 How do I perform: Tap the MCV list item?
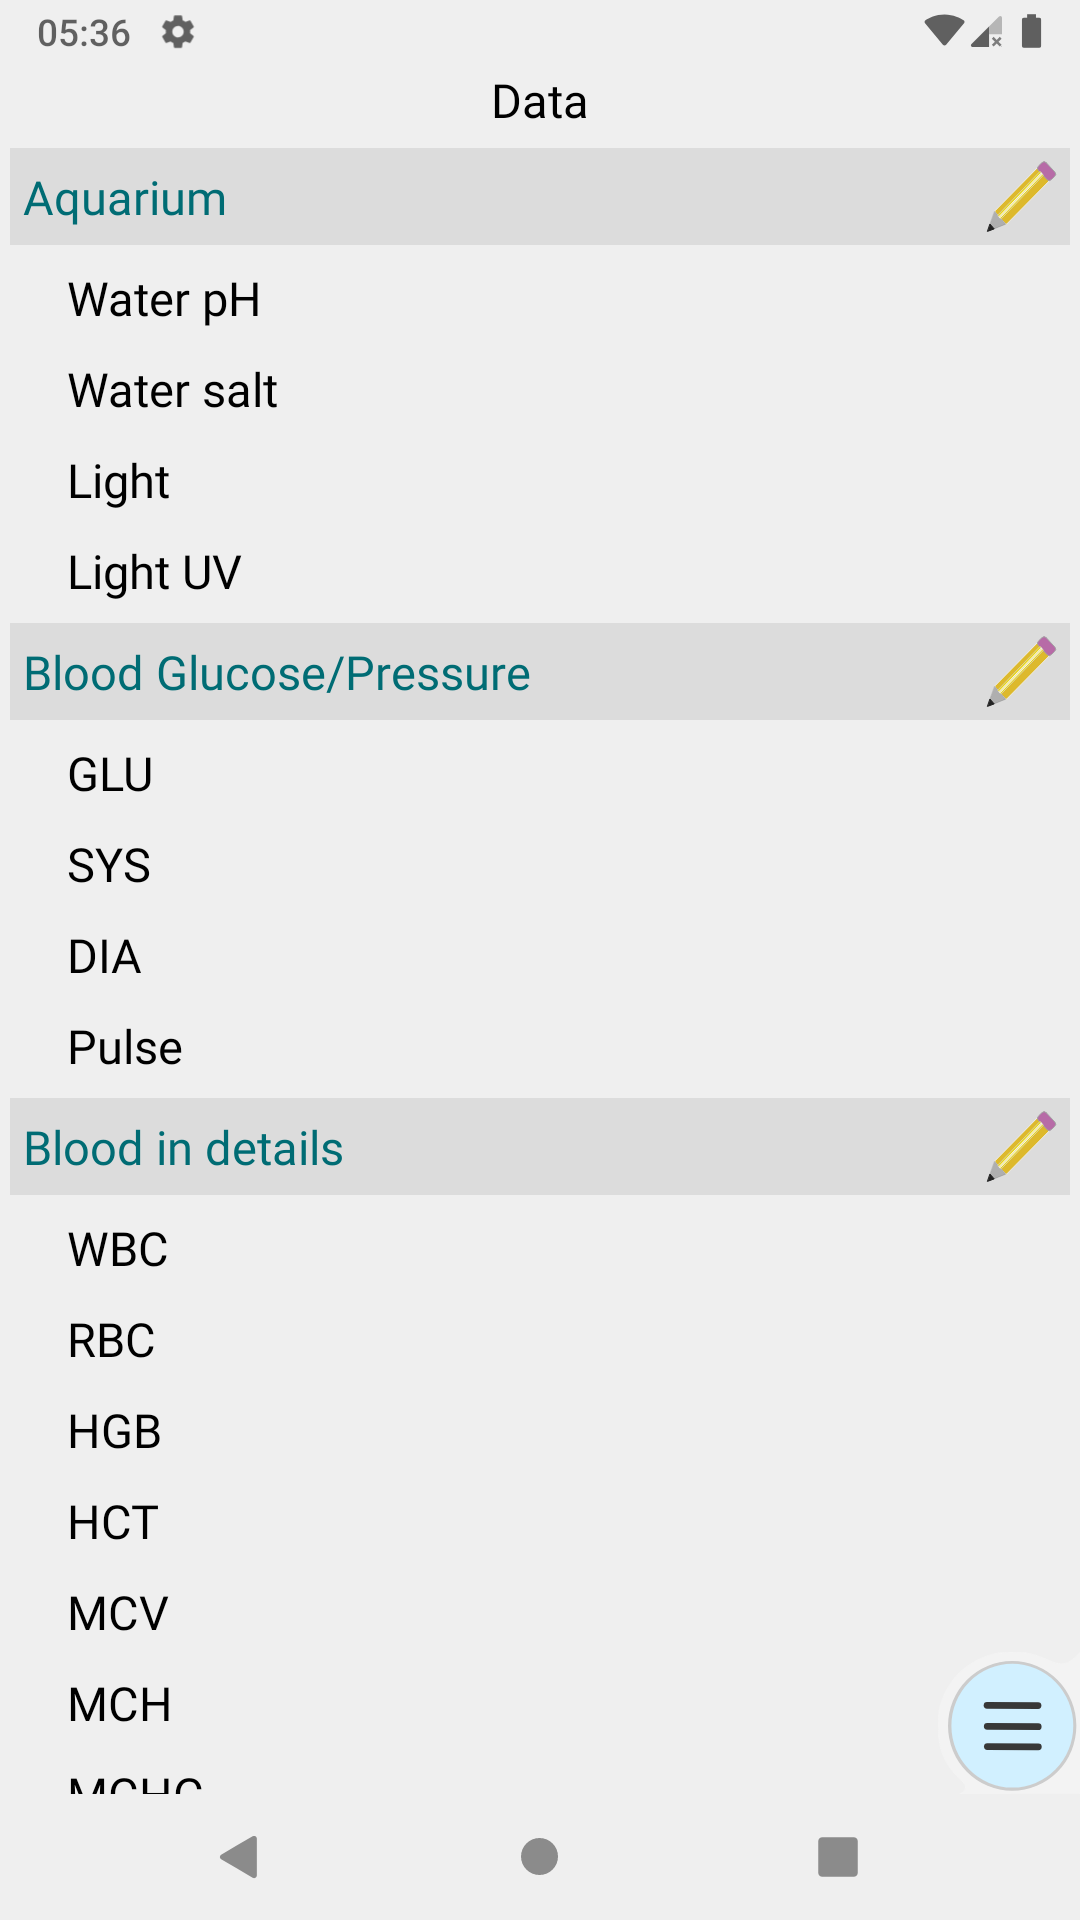[118, 1614]
